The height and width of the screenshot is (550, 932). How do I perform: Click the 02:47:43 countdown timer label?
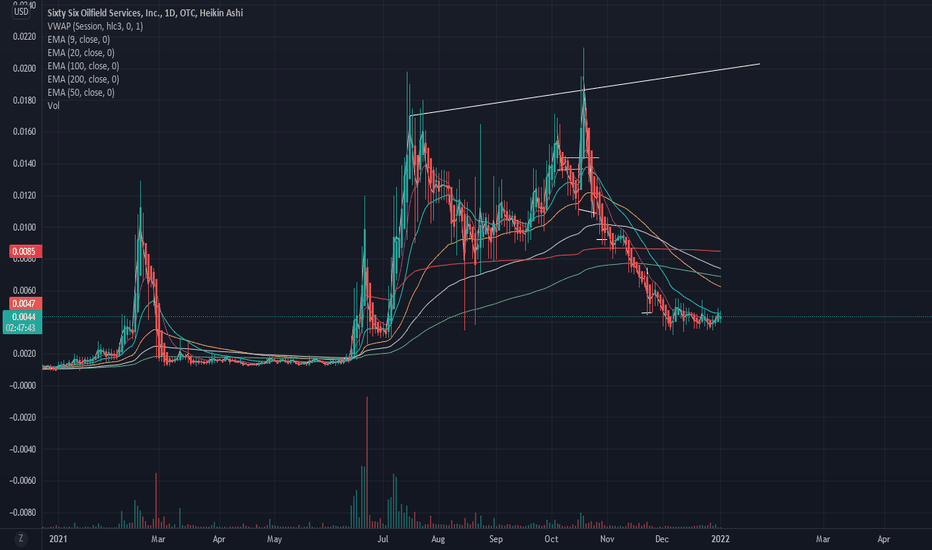point(21,328)
